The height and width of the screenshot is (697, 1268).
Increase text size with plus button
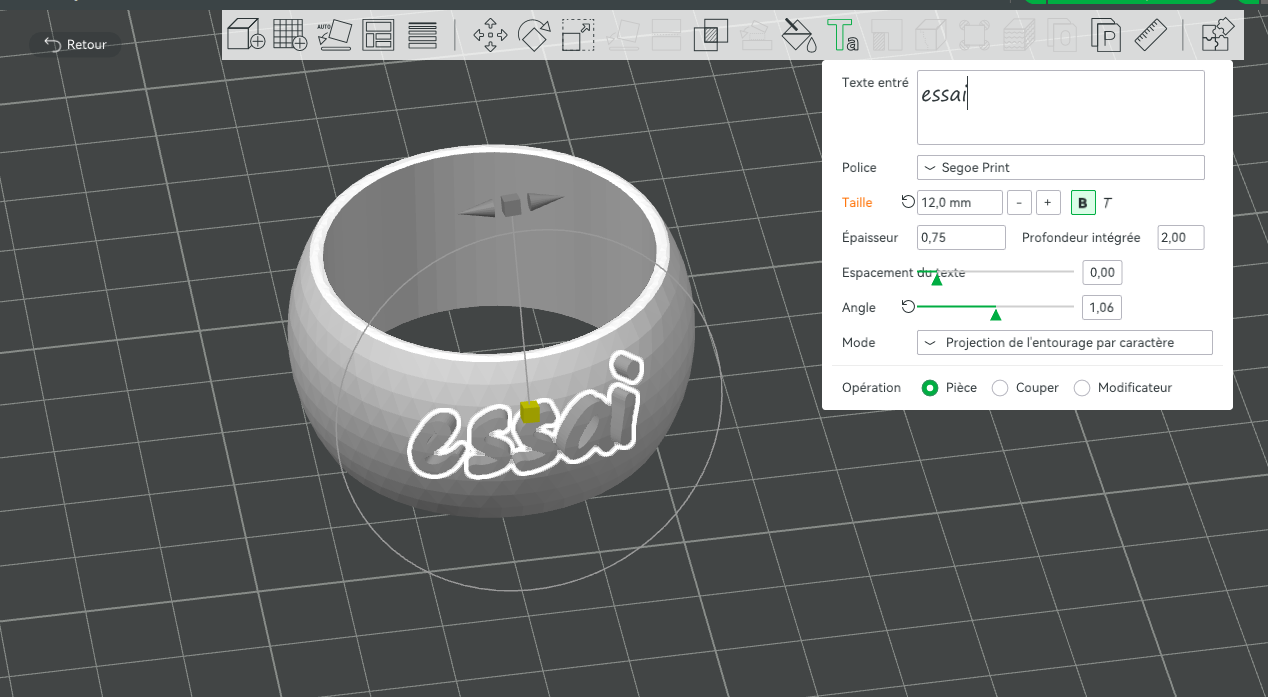click(x=1047, y=203)
